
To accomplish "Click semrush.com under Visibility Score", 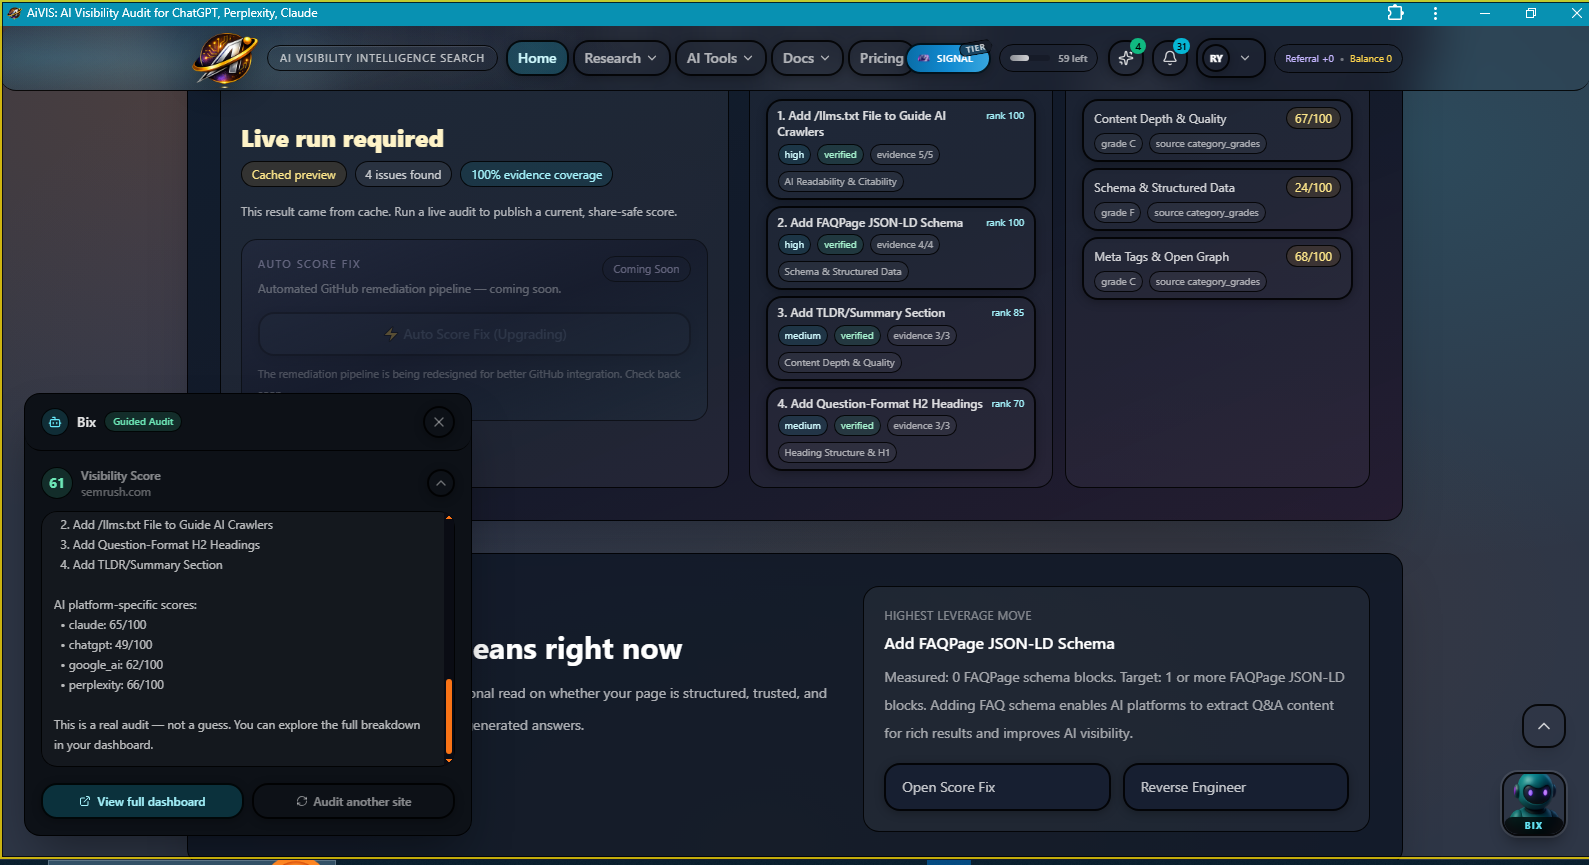I will point(116,492).
